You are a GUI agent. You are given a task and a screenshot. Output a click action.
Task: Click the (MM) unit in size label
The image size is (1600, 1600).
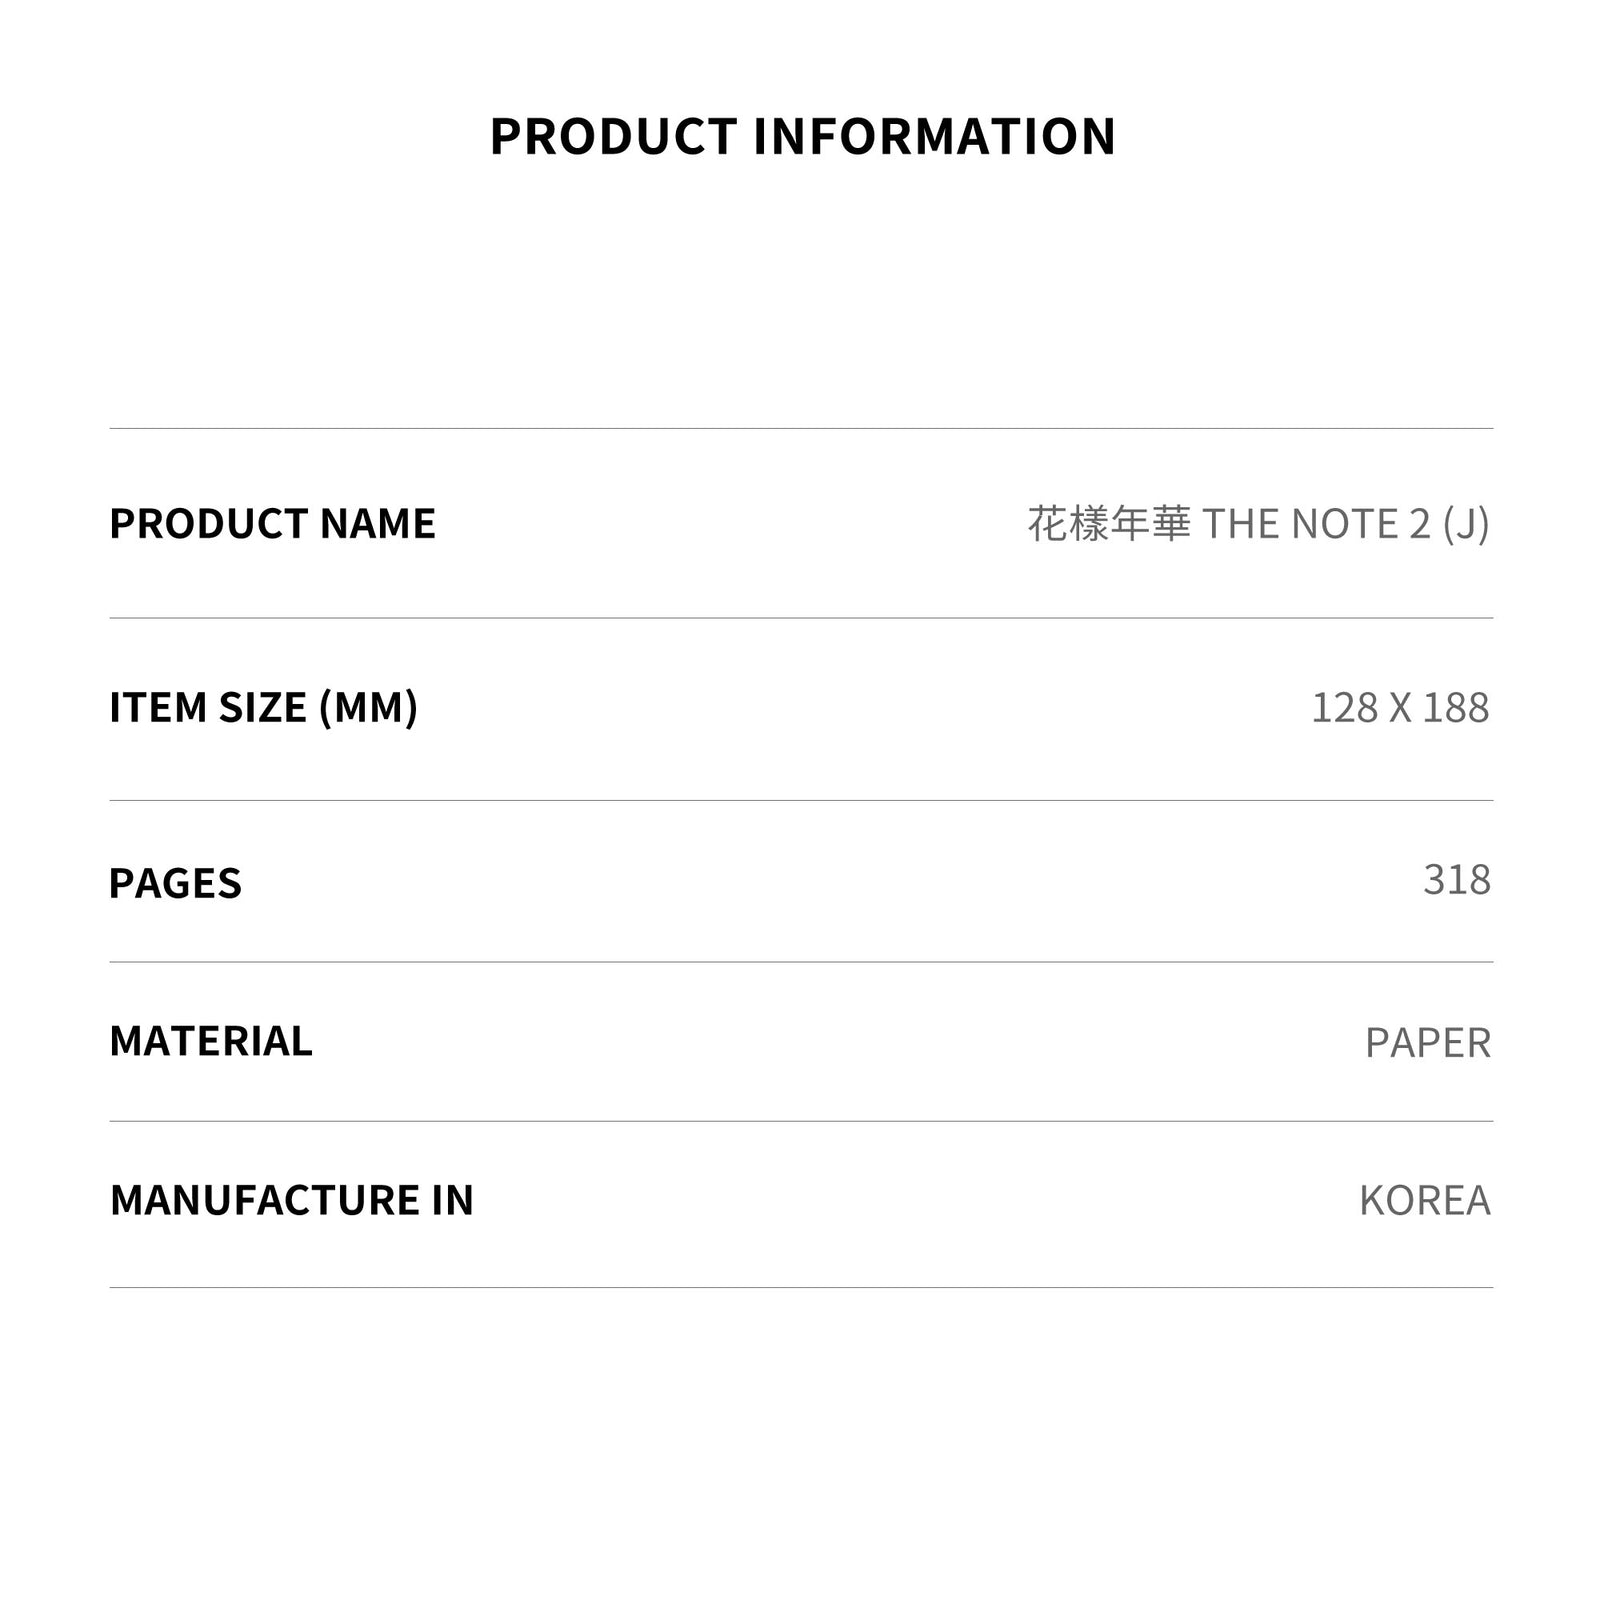click(x=368, y=708)
